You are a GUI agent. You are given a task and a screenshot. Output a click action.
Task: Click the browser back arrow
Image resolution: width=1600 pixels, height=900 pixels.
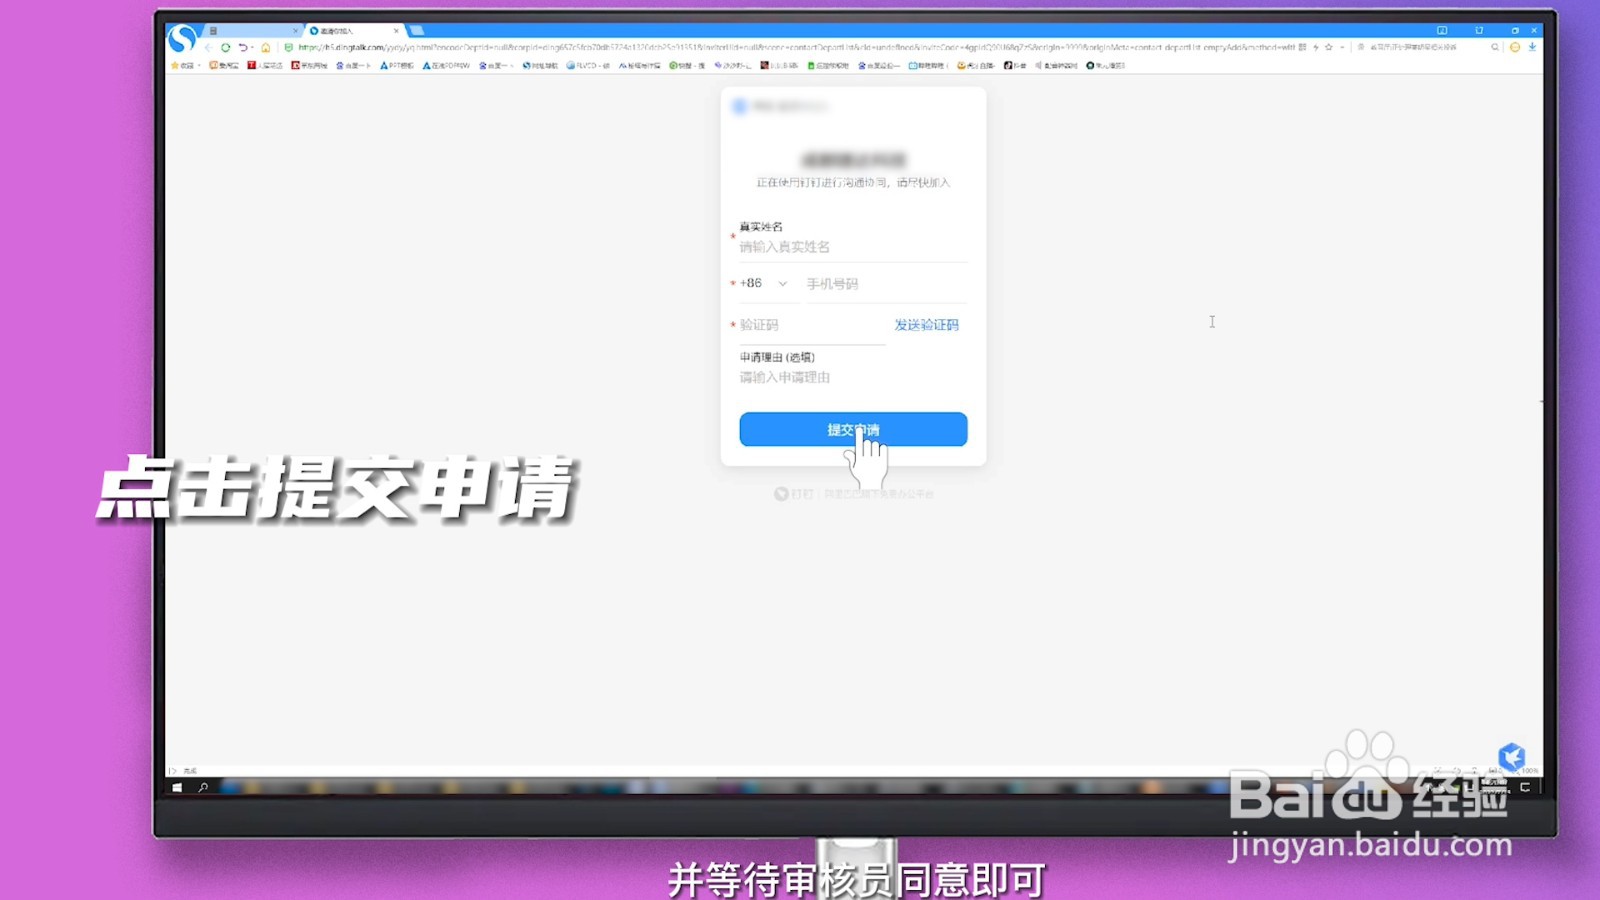tap(208, 47)
